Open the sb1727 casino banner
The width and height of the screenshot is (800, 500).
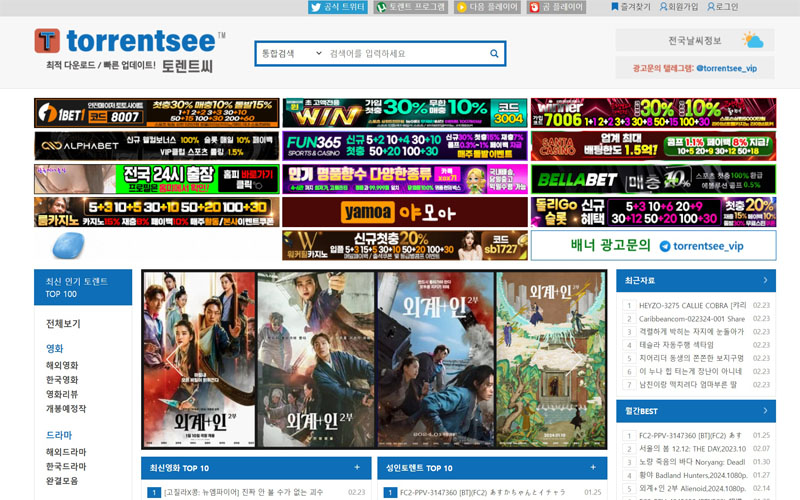coord(405,245)
